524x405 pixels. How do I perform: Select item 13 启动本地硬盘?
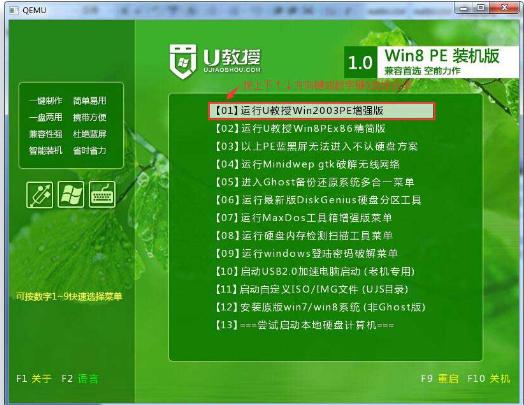[x=304, y=325]
